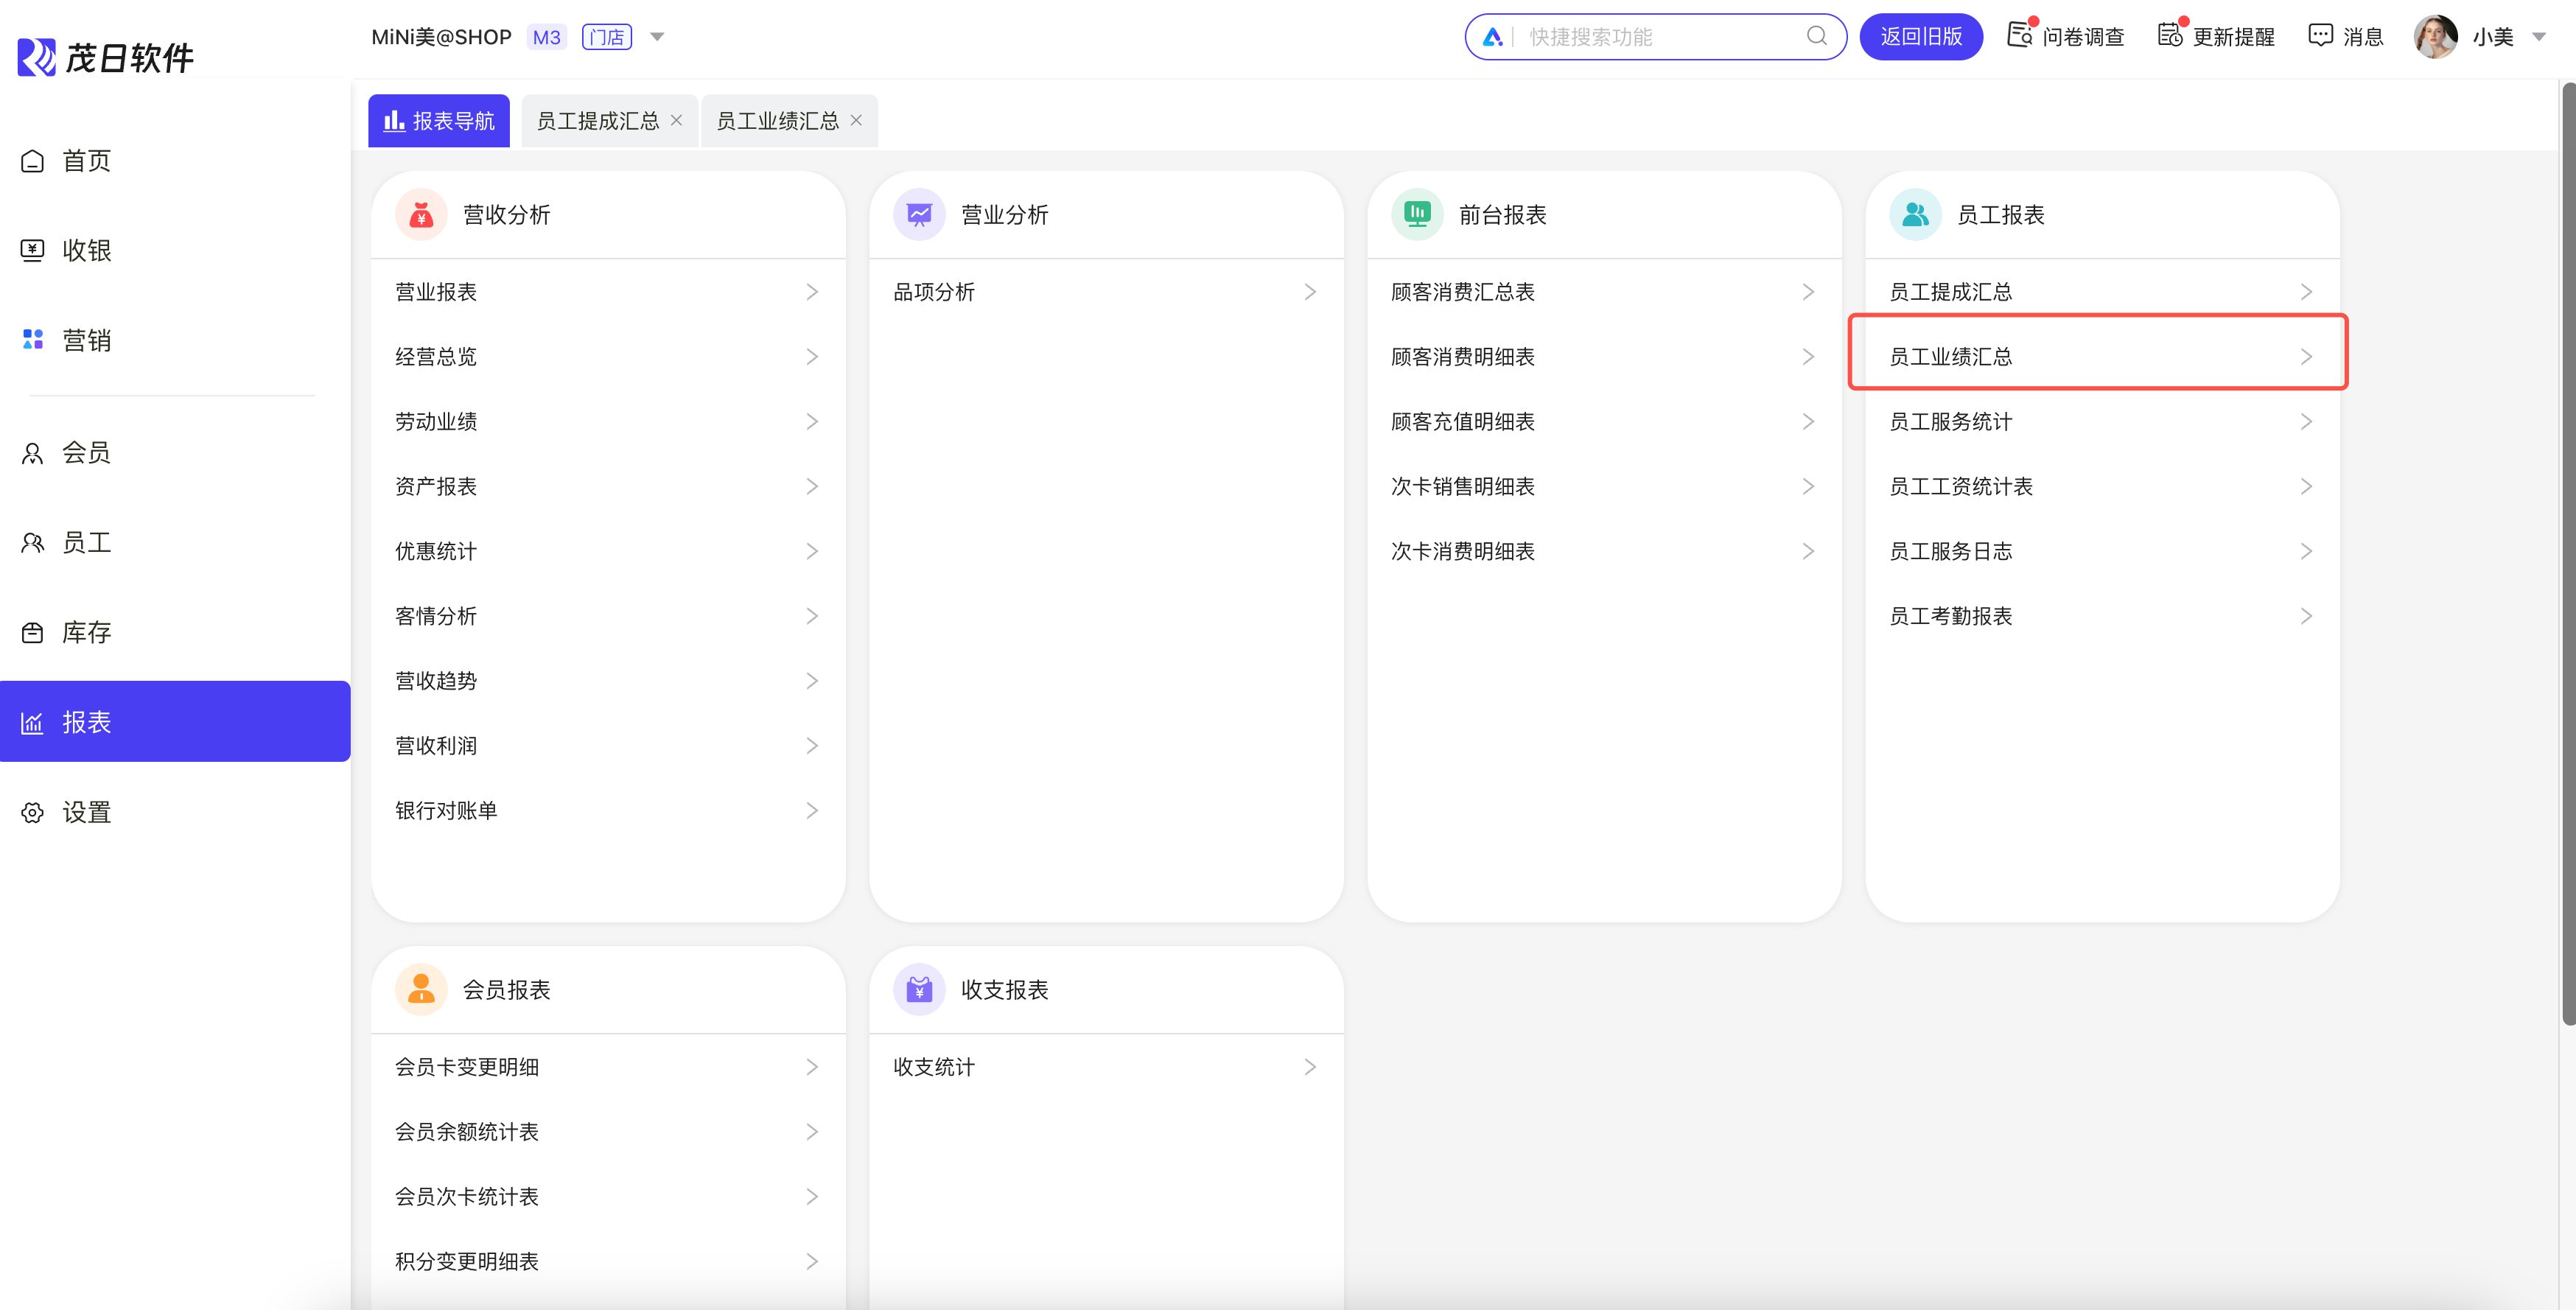Click the search magnifier icon
Viewport: 2576px width, 1310px height.
[x=1817, y=36]
